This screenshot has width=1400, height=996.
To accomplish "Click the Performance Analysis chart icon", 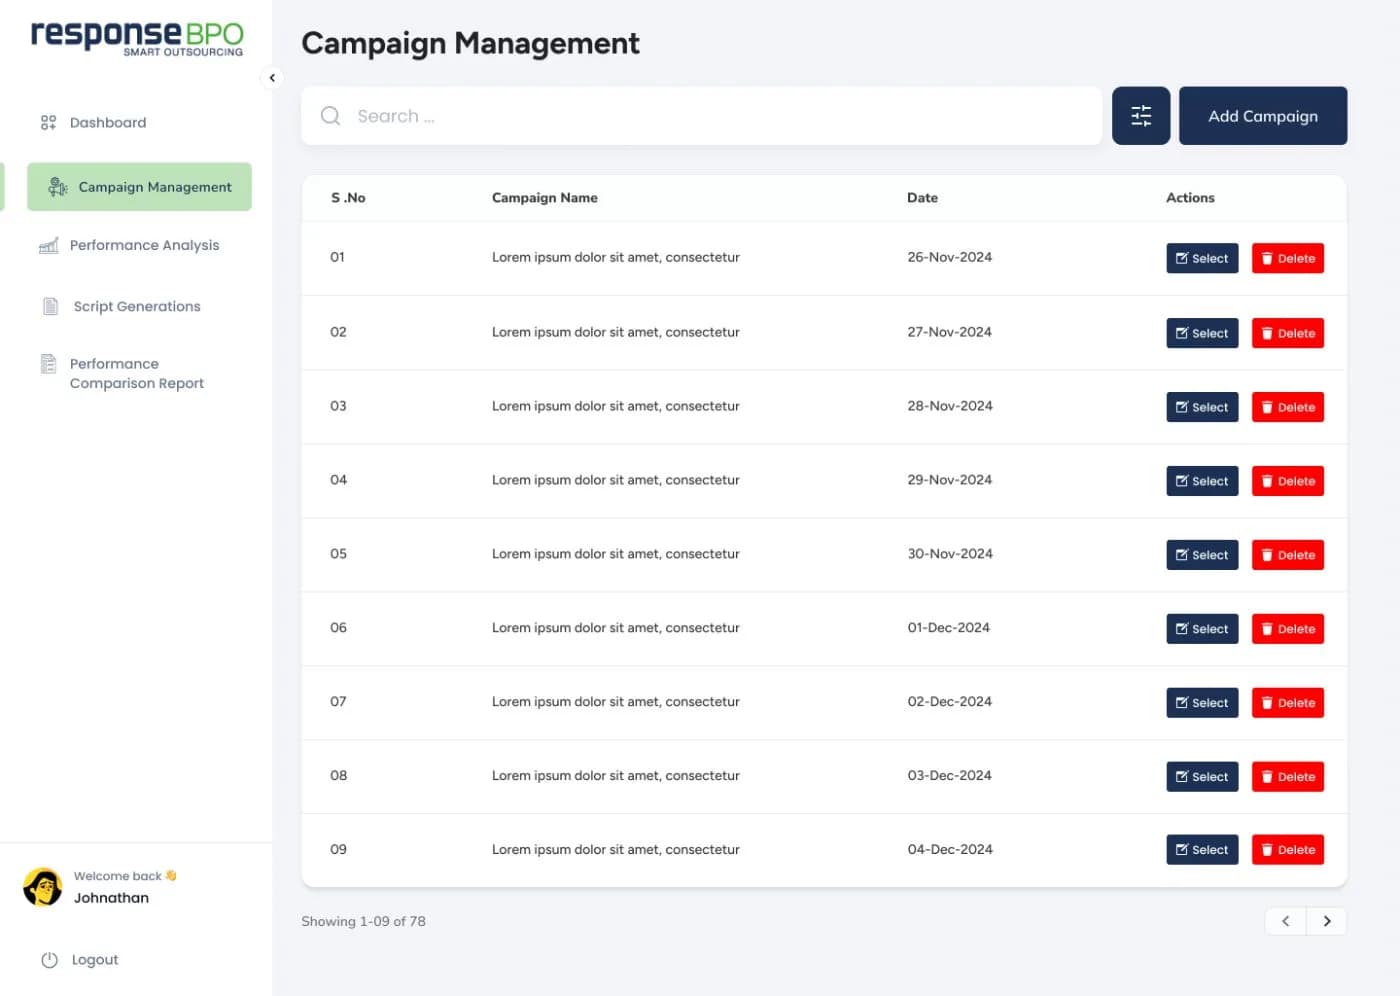I will pyautogui.click(x=48, y=245).
